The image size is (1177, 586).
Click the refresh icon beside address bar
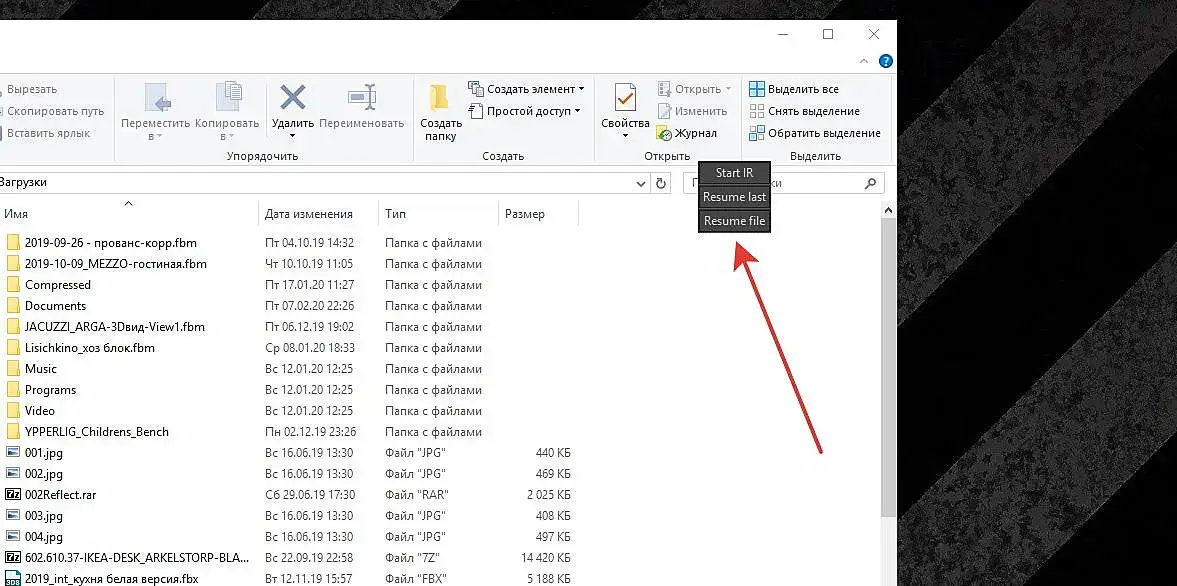pos(661,183)
